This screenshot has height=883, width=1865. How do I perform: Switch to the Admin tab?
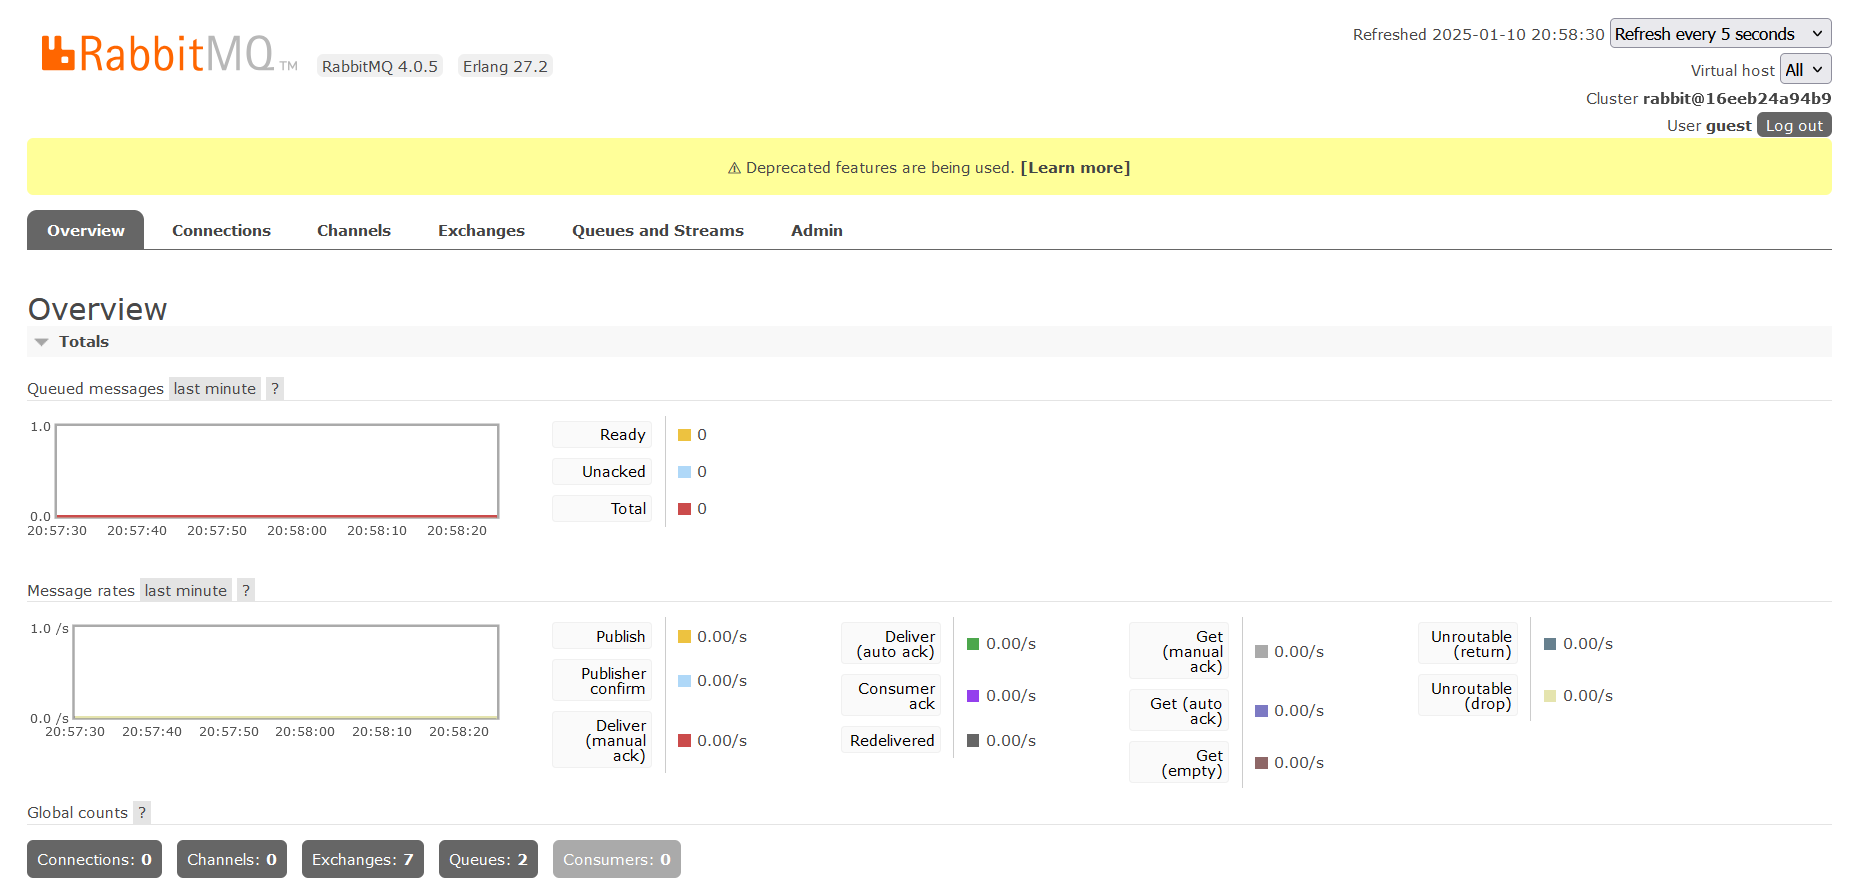point(817,230)
